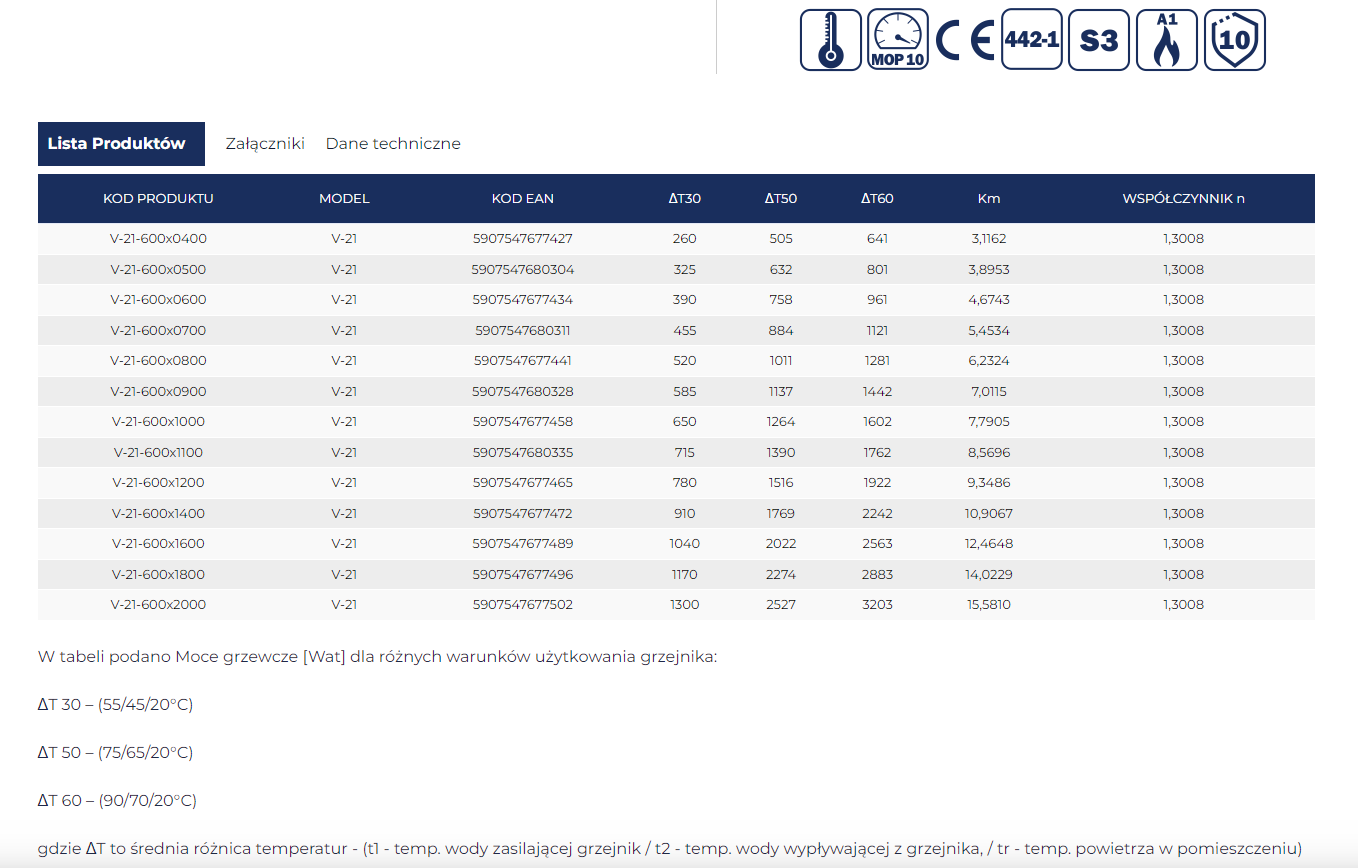Screen dimensions: 1358x868
Task: Click EAN code 5907547680304
Action: (x=522, y=270)
